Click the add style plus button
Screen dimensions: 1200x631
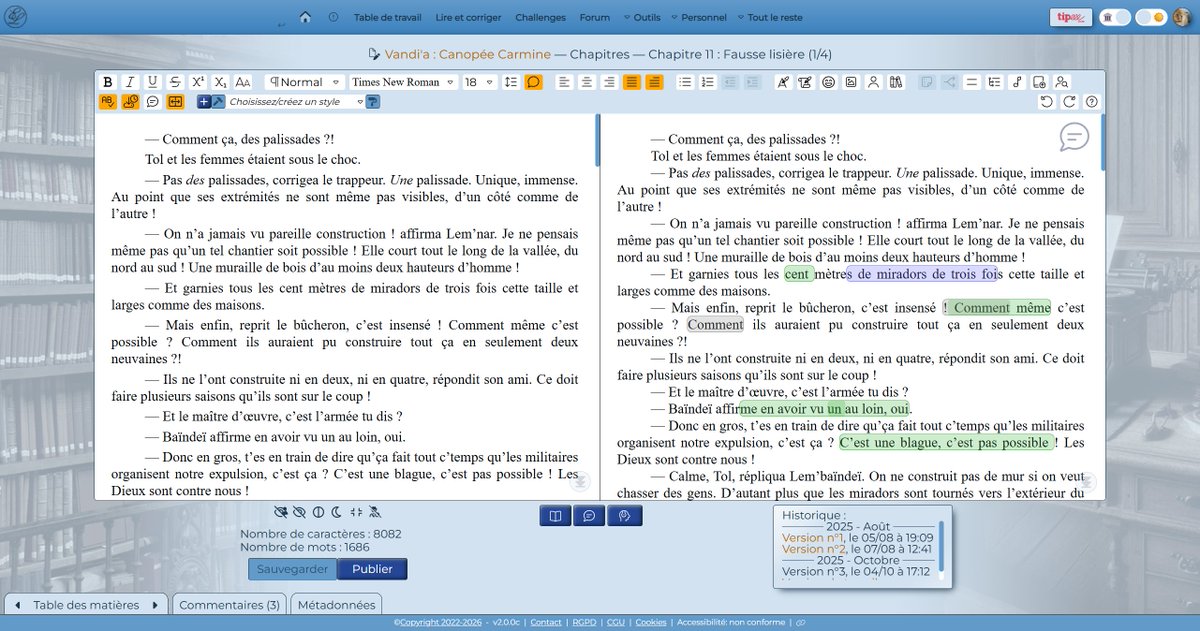tap(204, 101)
